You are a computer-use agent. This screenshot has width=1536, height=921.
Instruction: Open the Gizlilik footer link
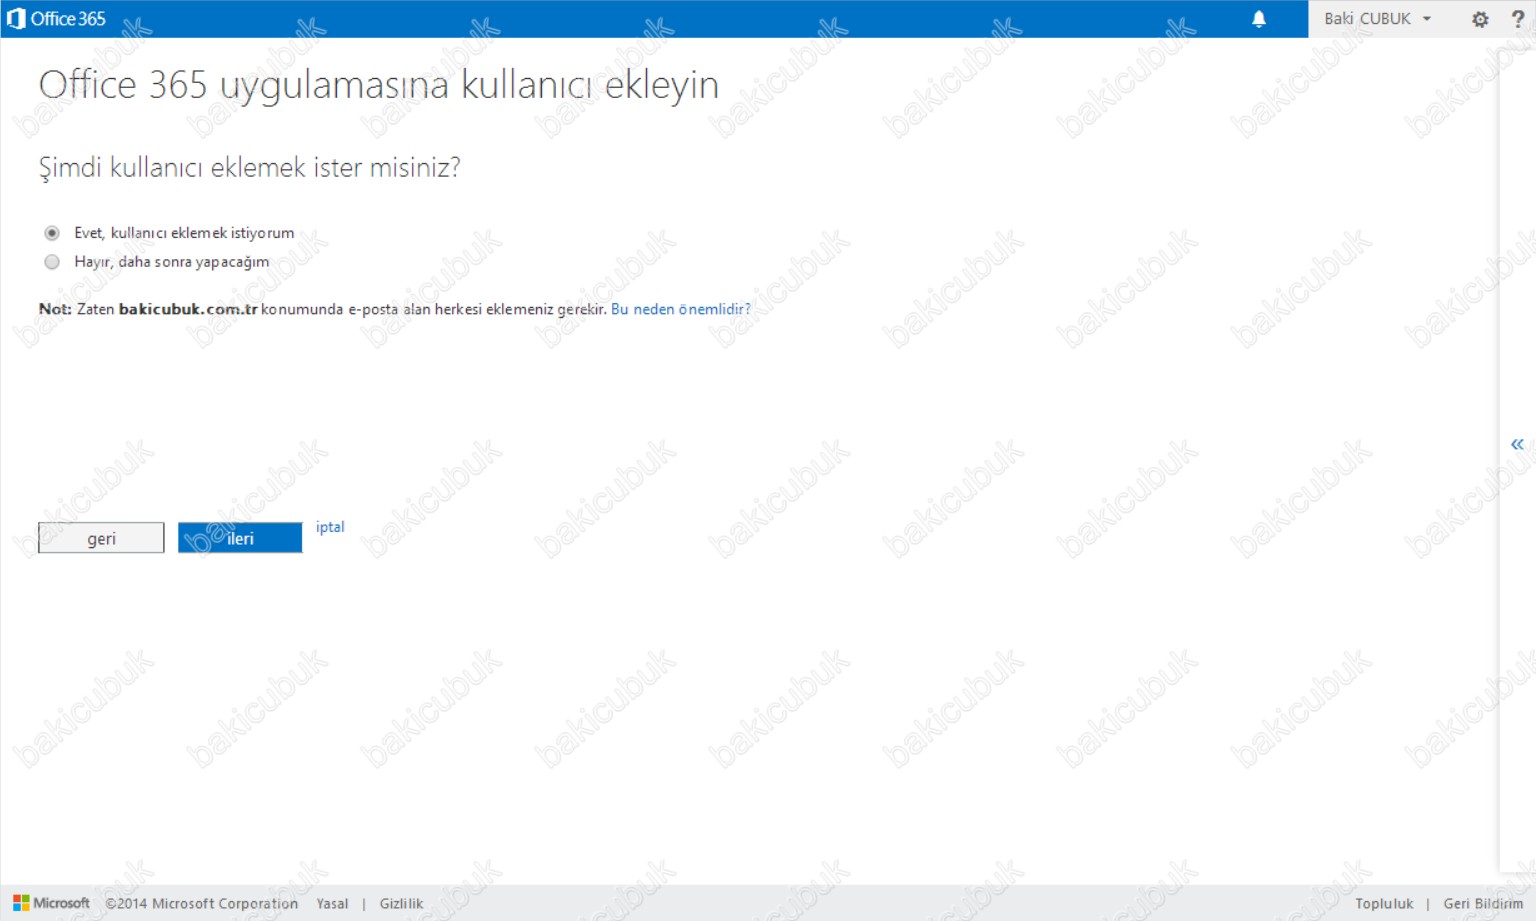click(401, 904)
